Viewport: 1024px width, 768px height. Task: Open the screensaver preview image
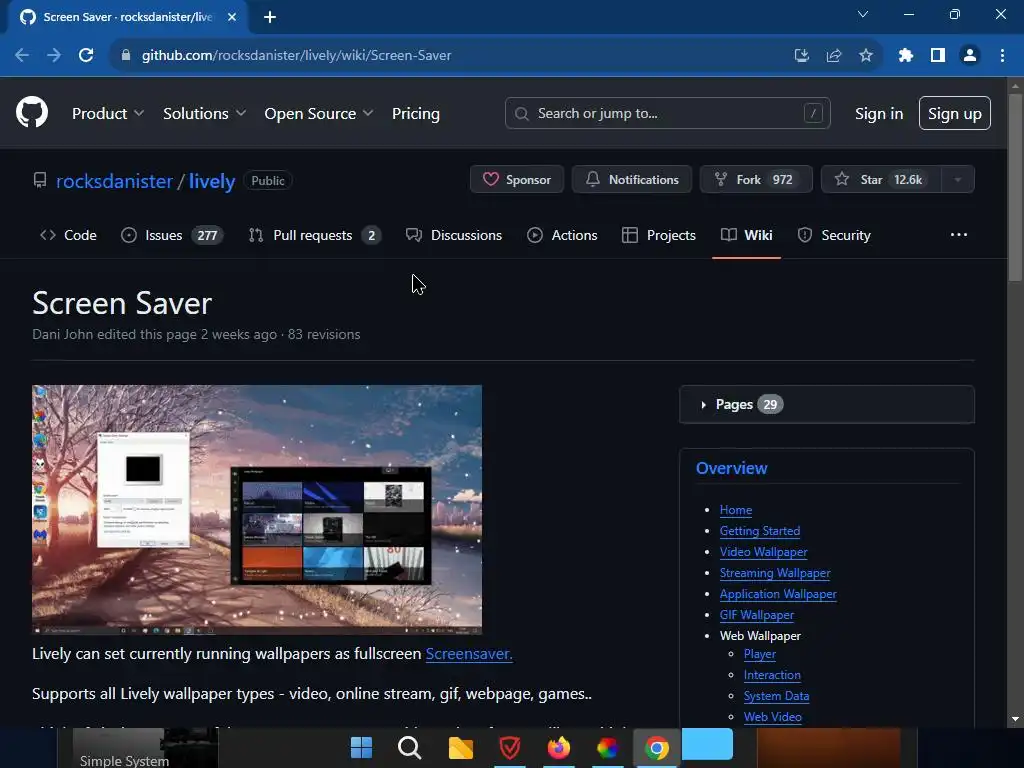[257, 509]
